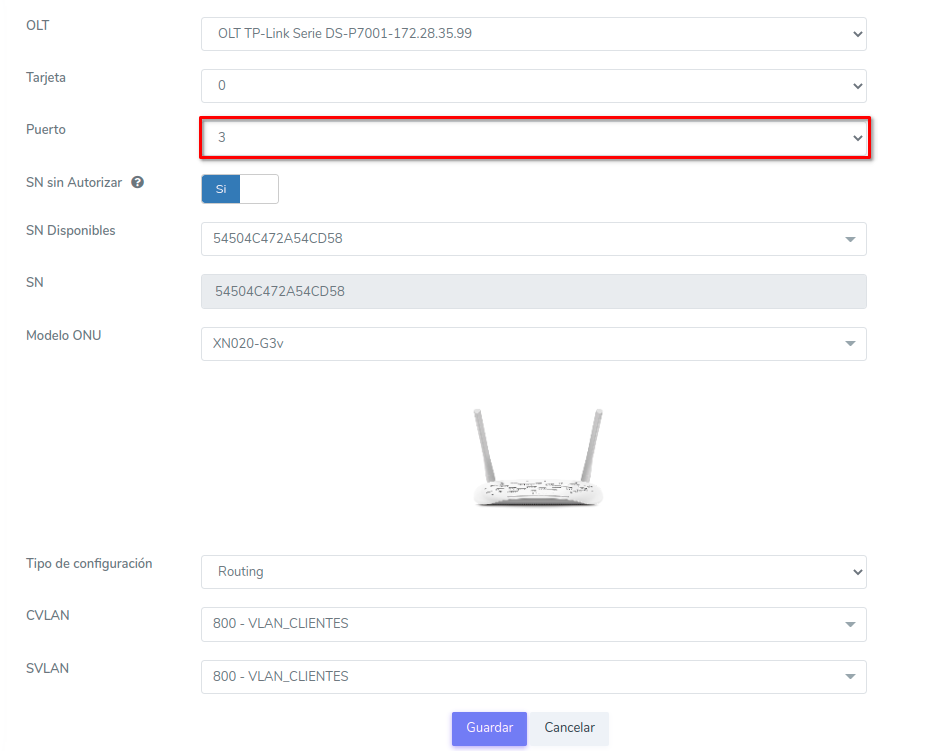Click the SN Disponibles label
This screenshot has height=751, width=949.
(x=70, y=230)
